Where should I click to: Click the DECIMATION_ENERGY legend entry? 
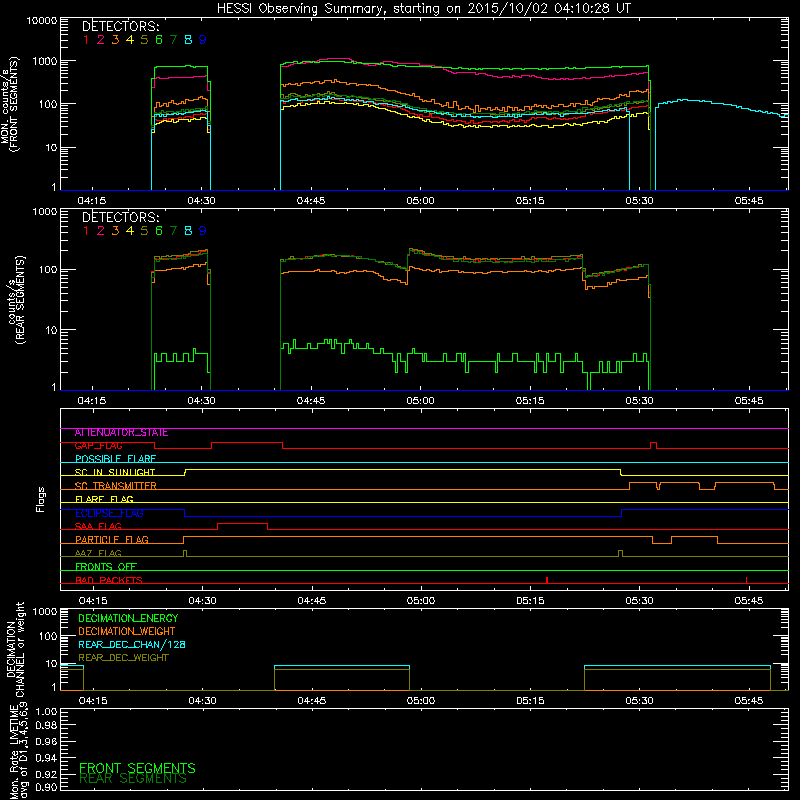pos(128,618)
